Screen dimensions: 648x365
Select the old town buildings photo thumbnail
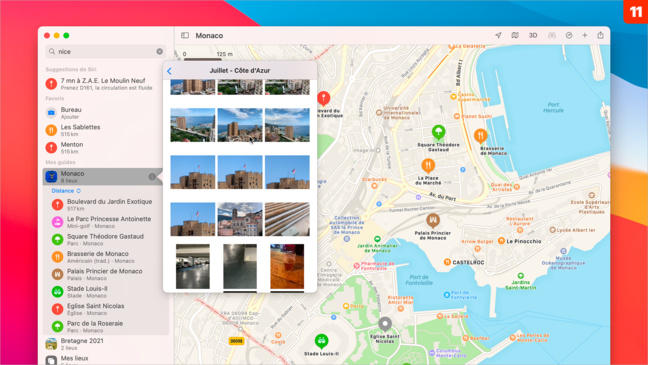coord(240,219)
